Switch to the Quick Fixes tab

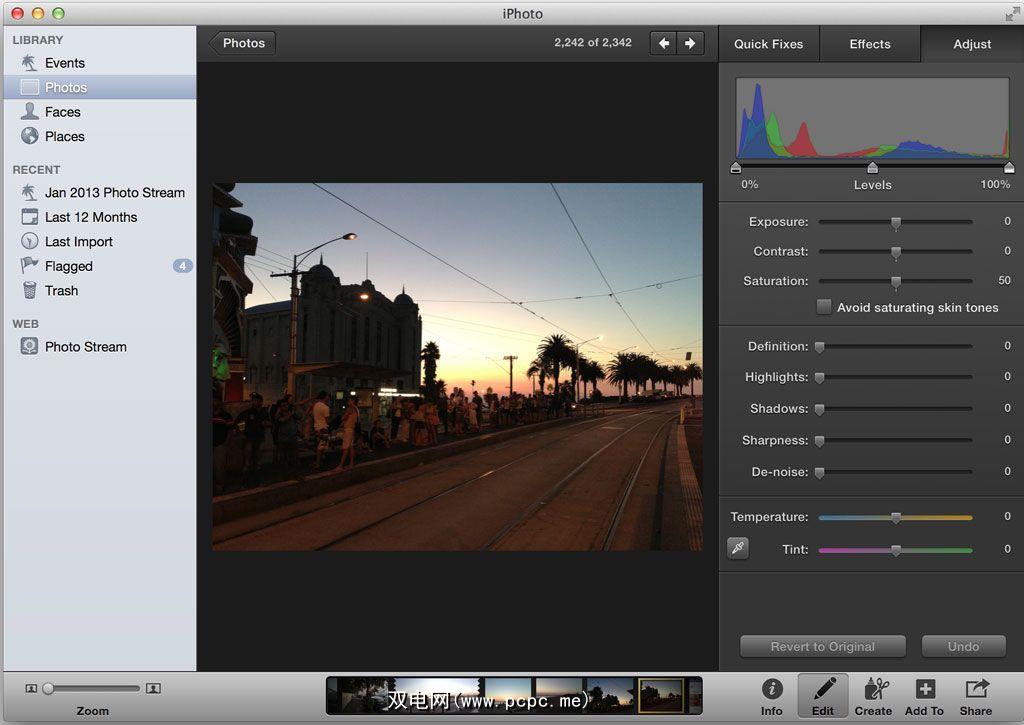[x=768, y=44]
